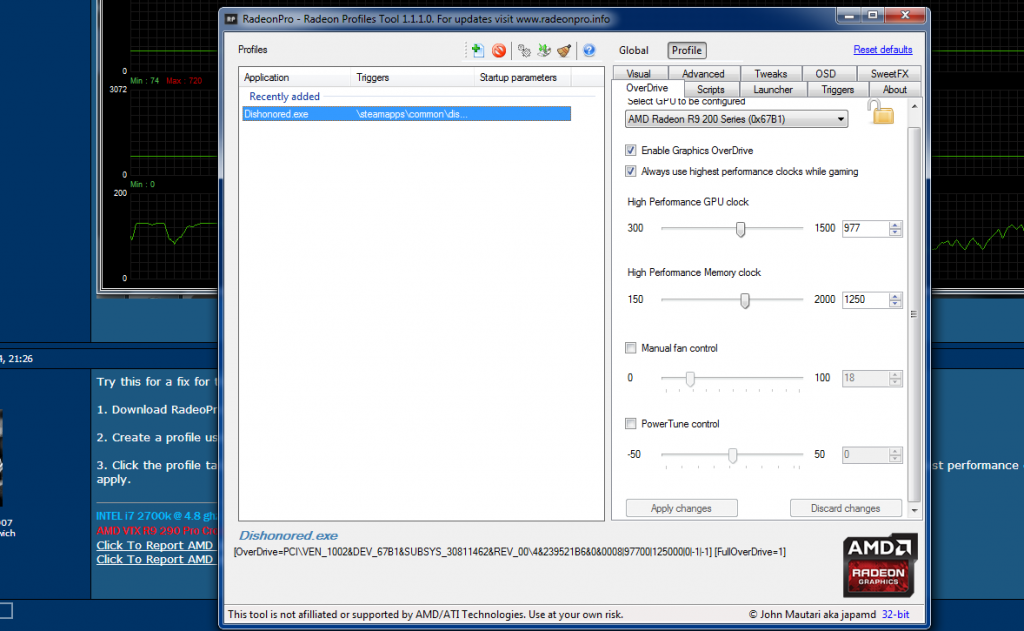Click the Memory clock field showing 1250

[x=865, y=300]
